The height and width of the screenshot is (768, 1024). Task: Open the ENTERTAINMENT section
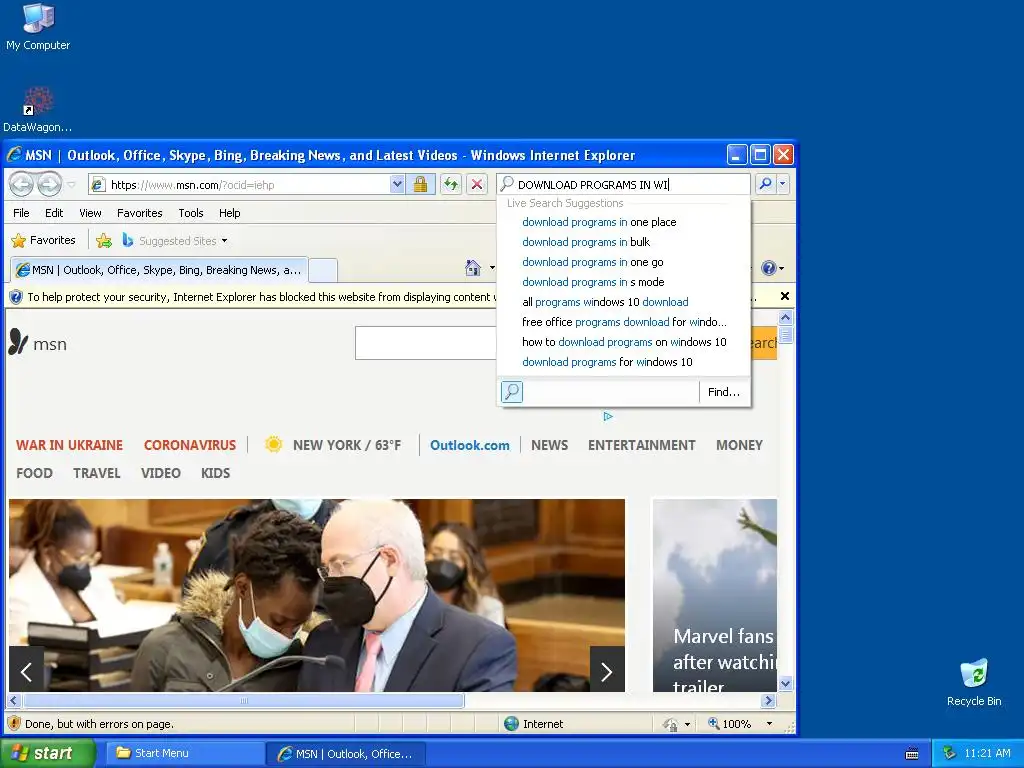tap(641, 445)
